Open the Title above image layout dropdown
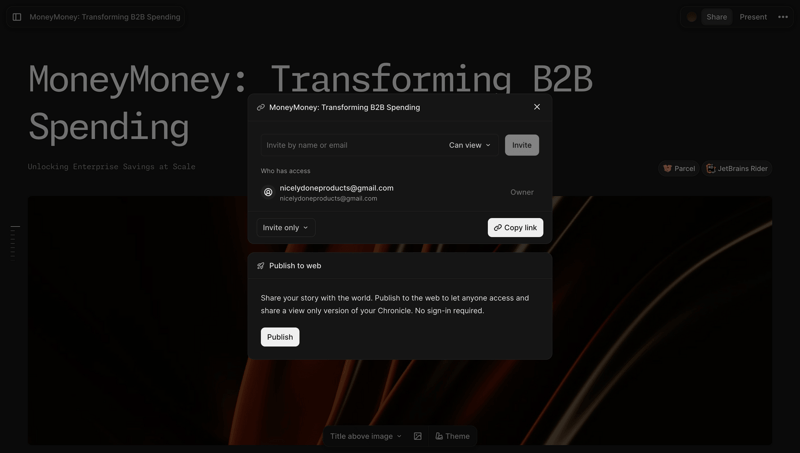The height and width of the screenshot is (453, 800). point(366,436)
